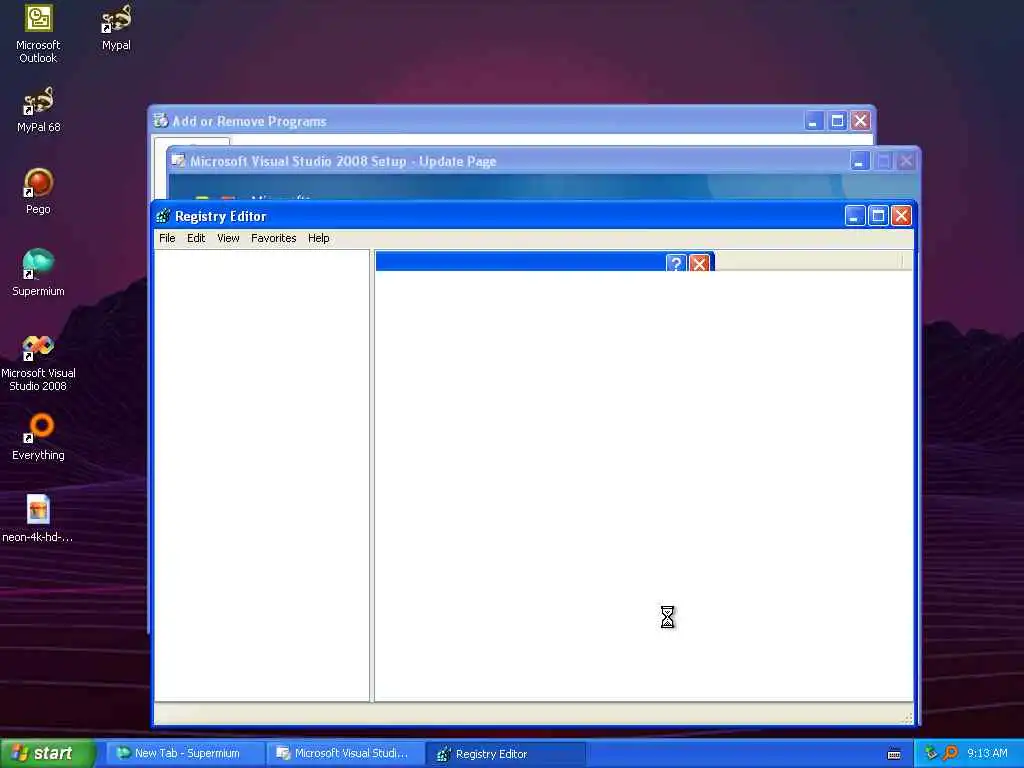The image size is (1024, 768).
Task: Maximize the Registry Editor window
Action: click(878, 216)
